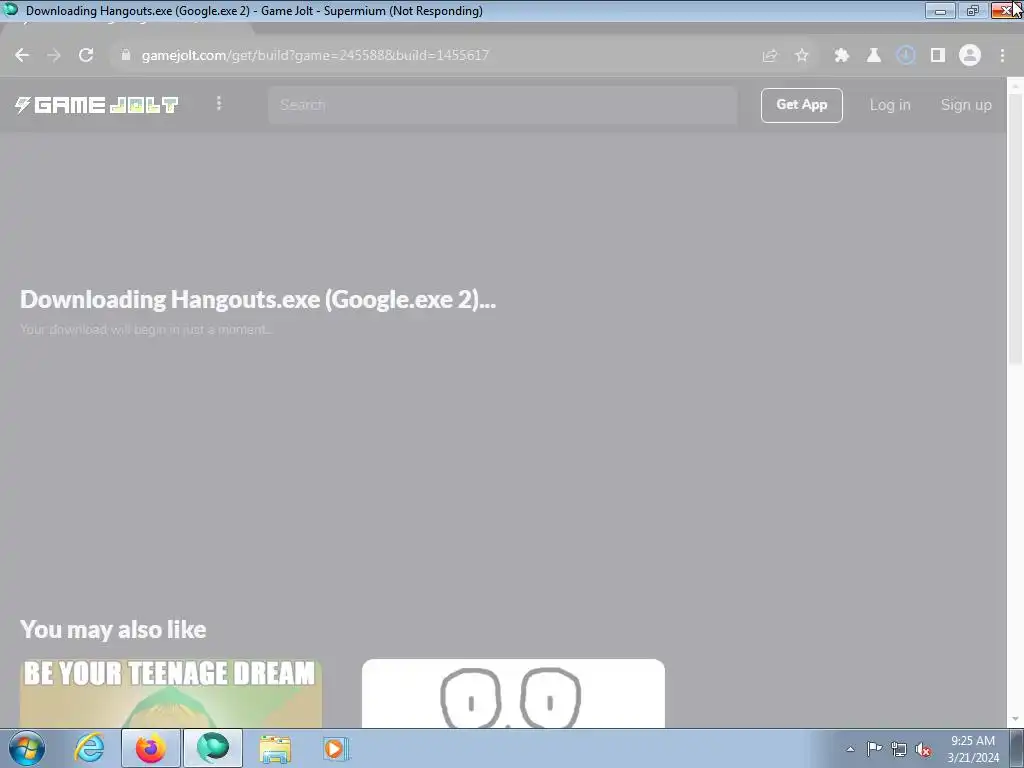Click into the Game Jolt Search field
This screenshot has width=1024, height=768.
tap(502, 105)
